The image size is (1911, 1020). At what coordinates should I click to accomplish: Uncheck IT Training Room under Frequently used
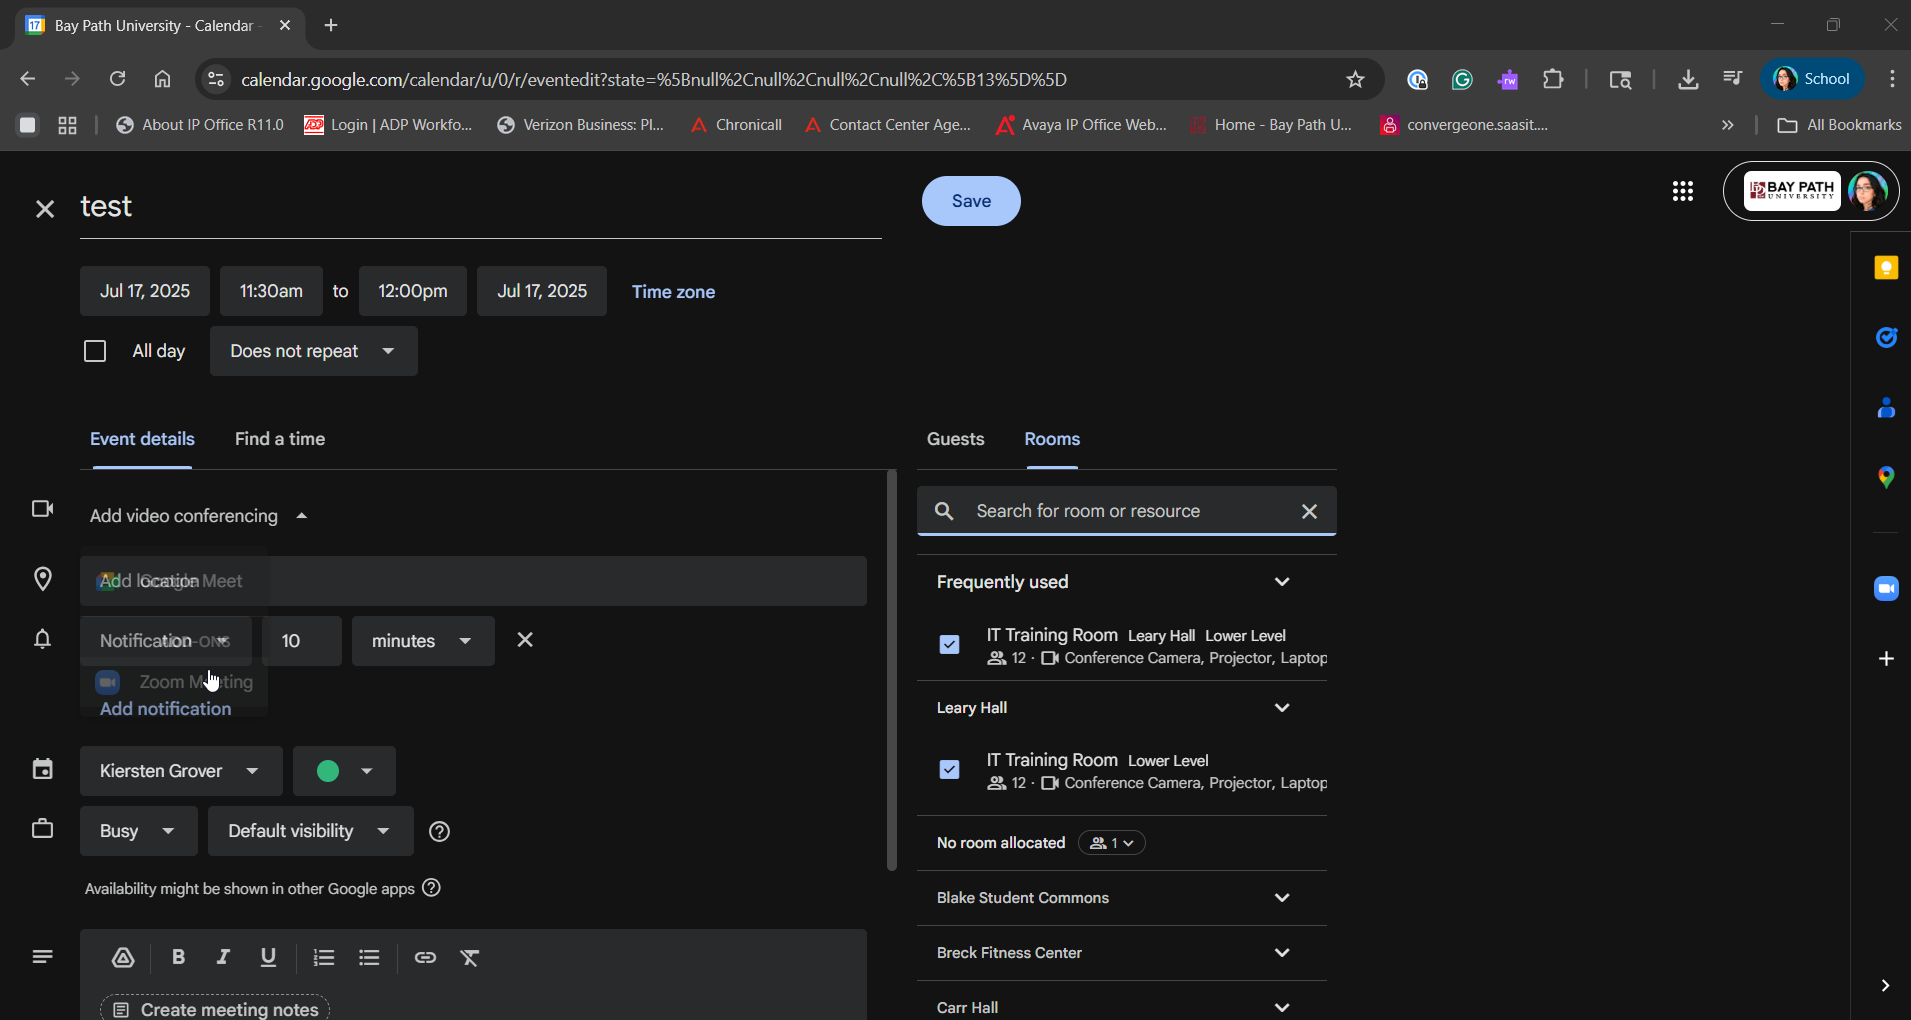click(950, 645)
